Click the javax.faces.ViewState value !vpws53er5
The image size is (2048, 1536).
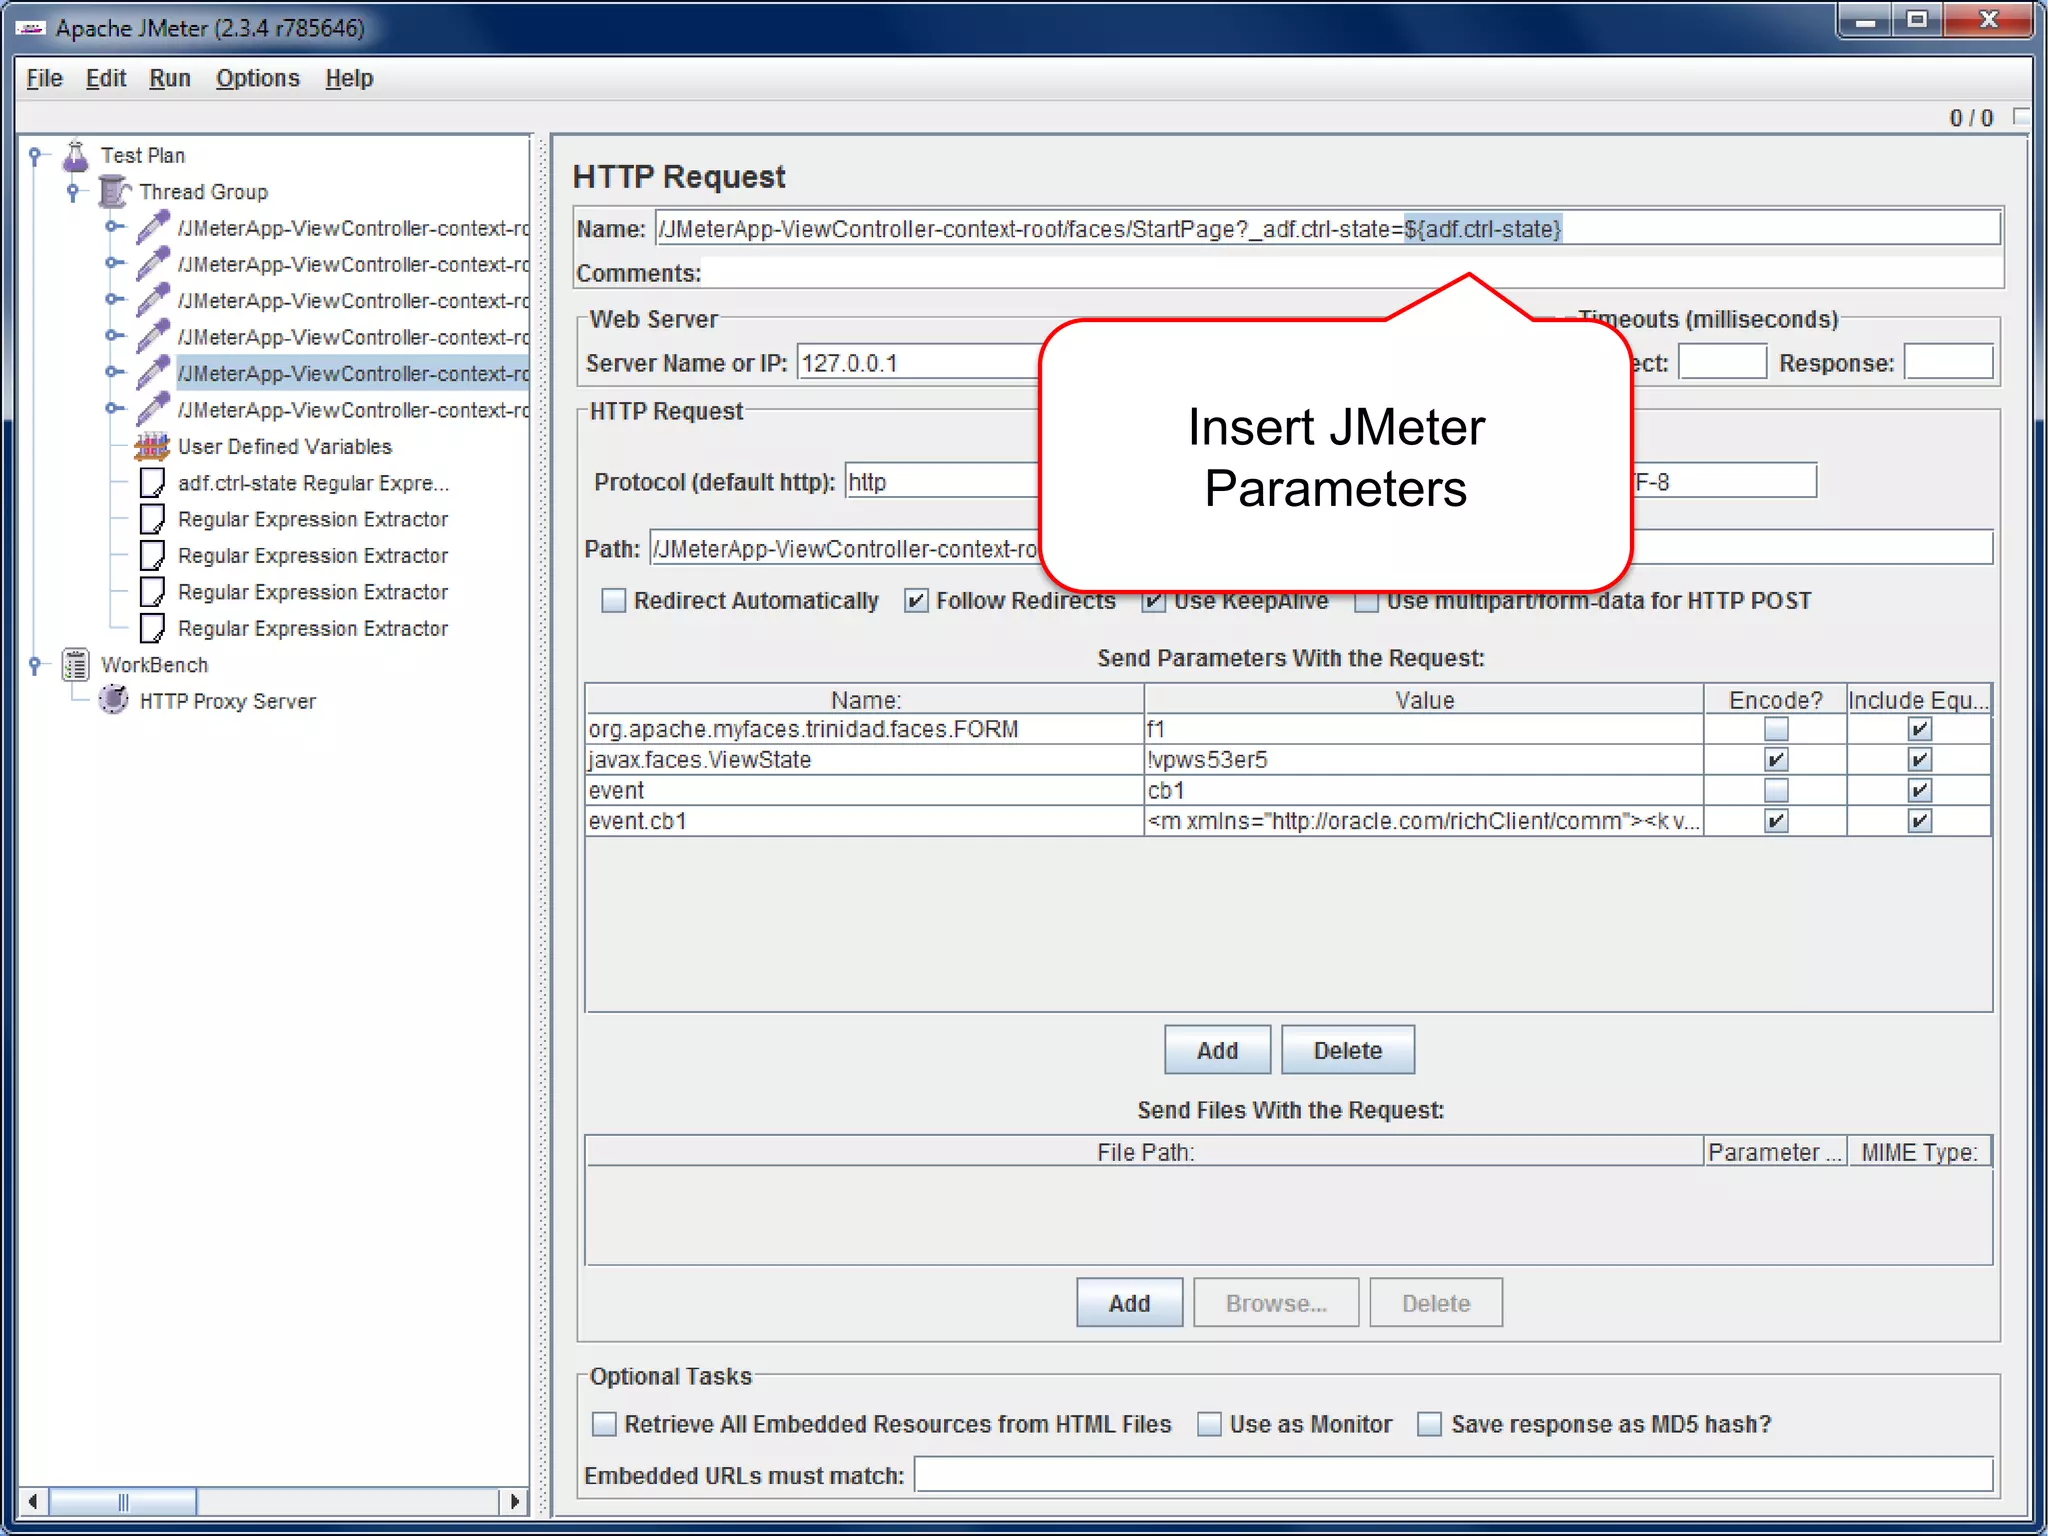click(x=1207, y=760)
